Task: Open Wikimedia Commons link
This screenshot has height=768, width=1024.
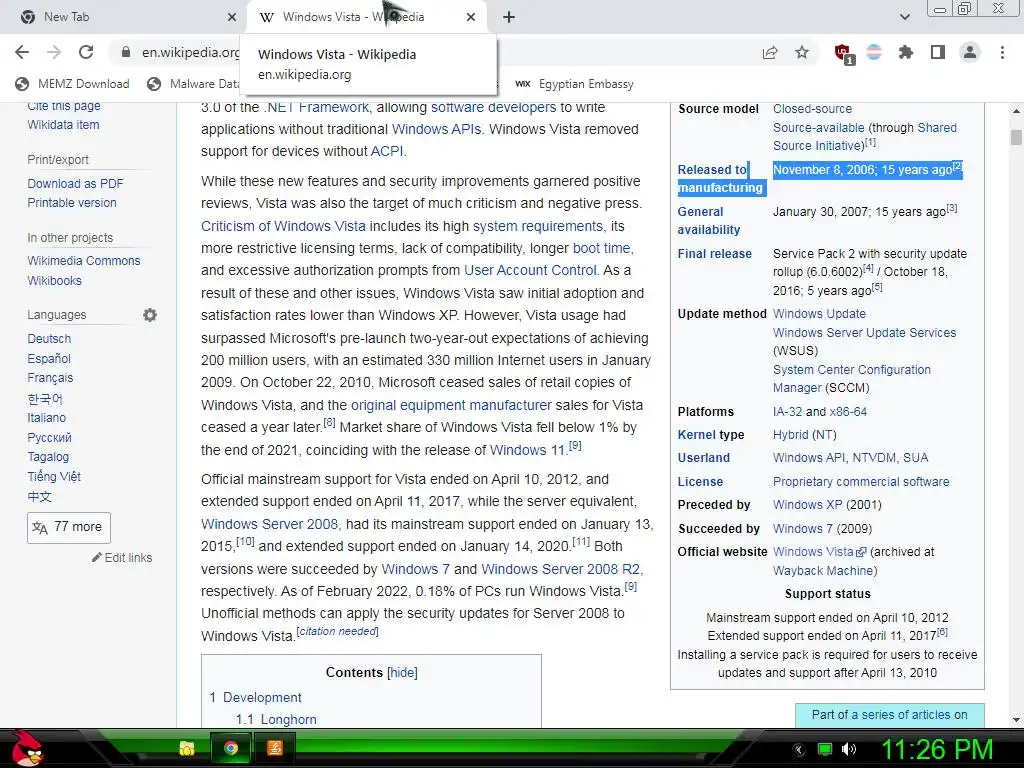Action: click(x=84, y=261)
